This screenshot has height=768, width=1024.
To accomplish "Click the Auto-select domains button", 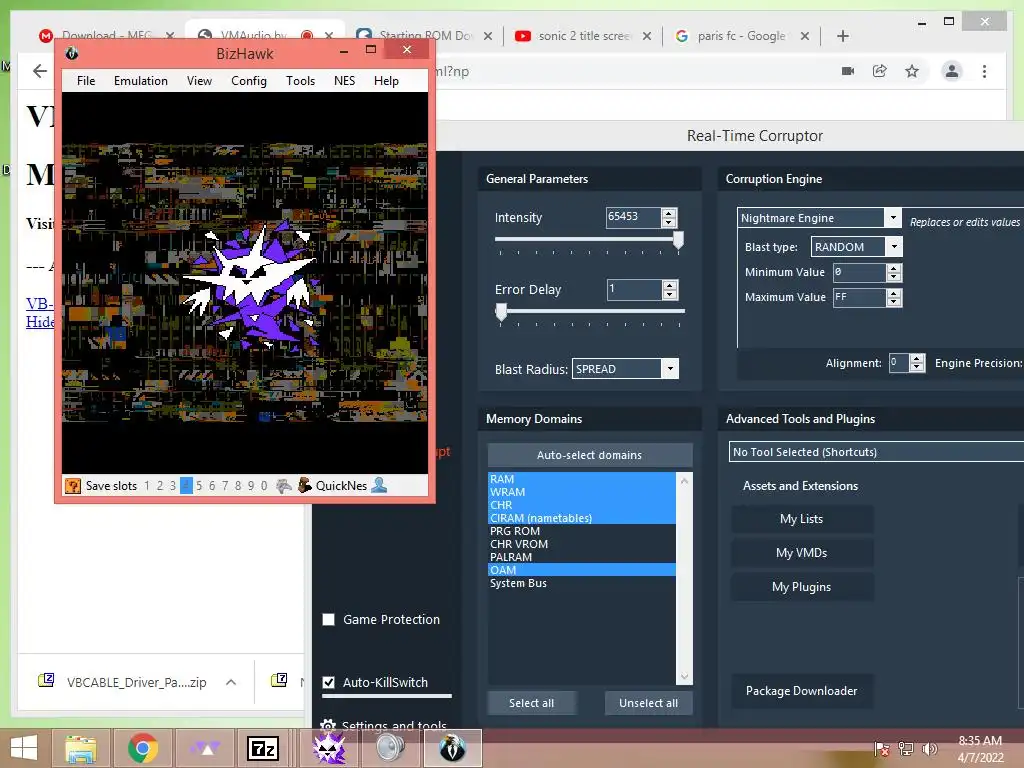I will [x=590, y=455].
